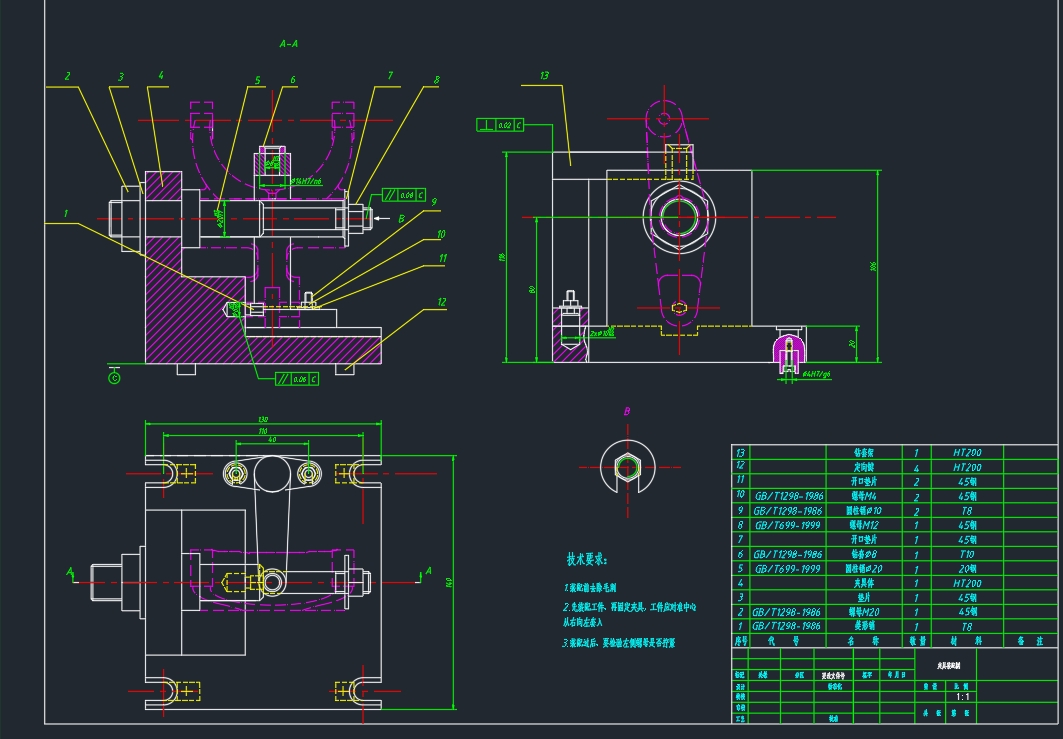This screenshot has height=739, width=1063.
Task: Click the M20 part name in row 2
Action: [x=864, y=612]
